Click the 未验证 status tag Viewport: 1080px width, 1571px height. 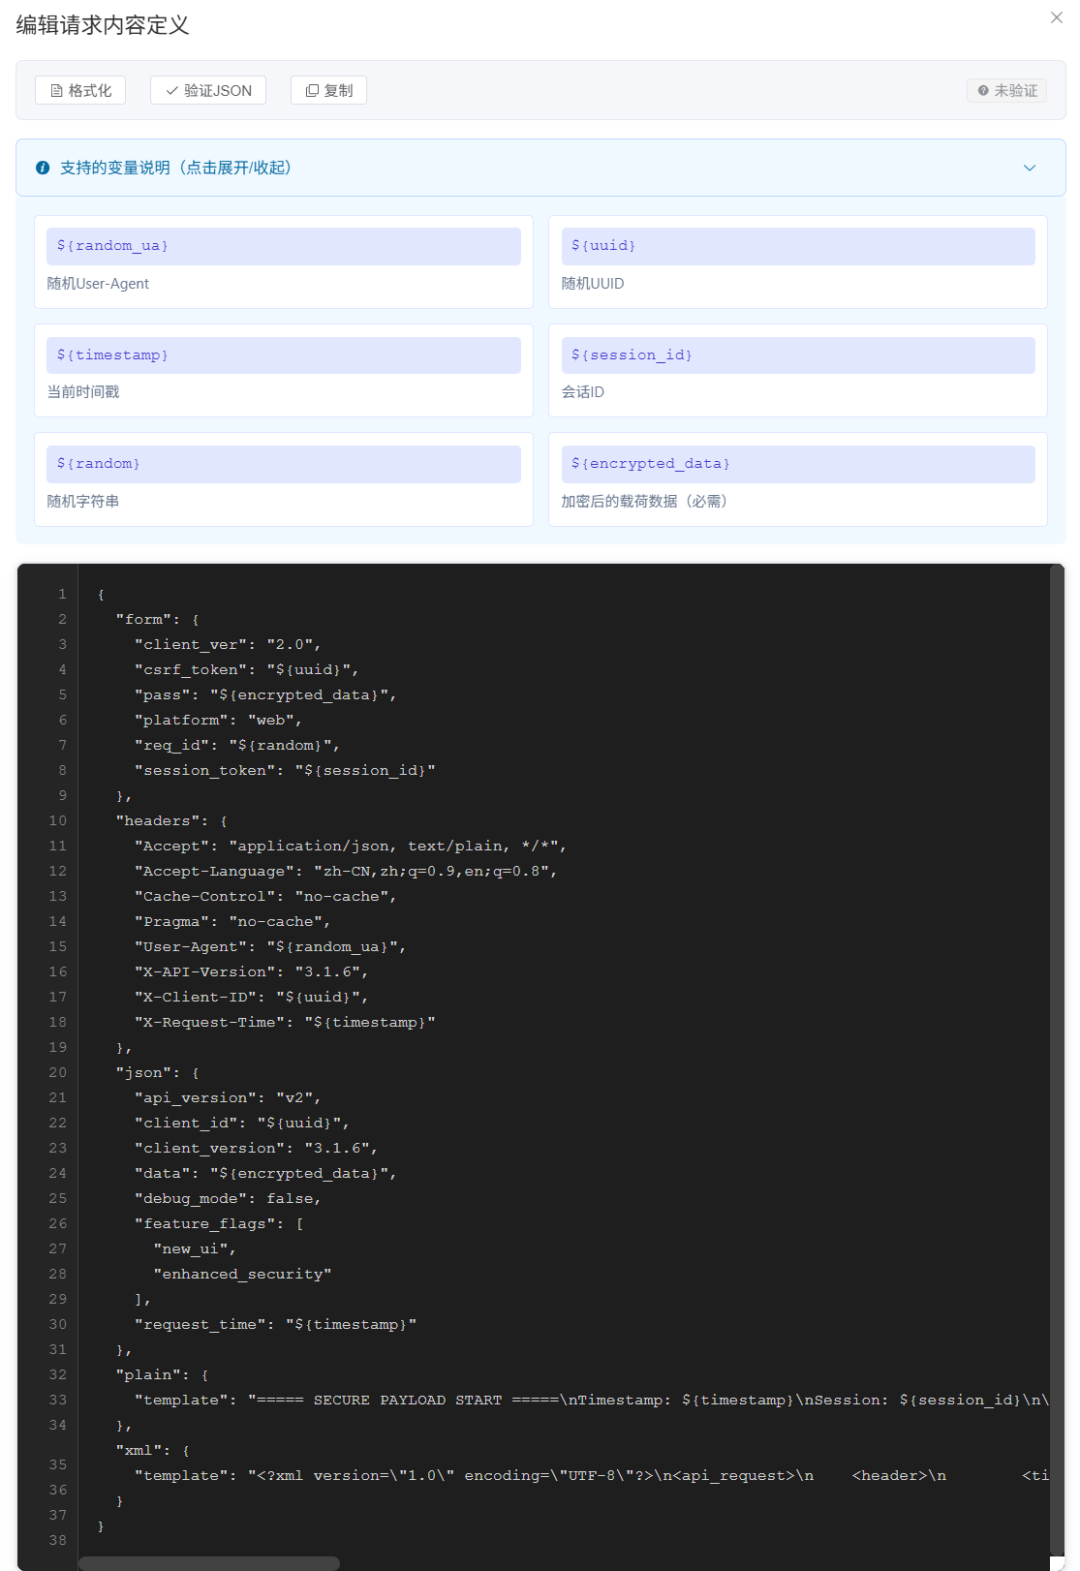[1007, 90]
